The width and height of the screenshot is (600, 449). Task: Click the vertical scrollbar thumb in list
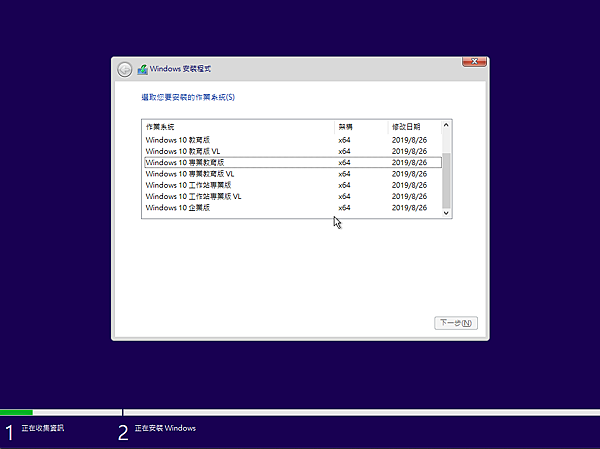pos(446,180)
